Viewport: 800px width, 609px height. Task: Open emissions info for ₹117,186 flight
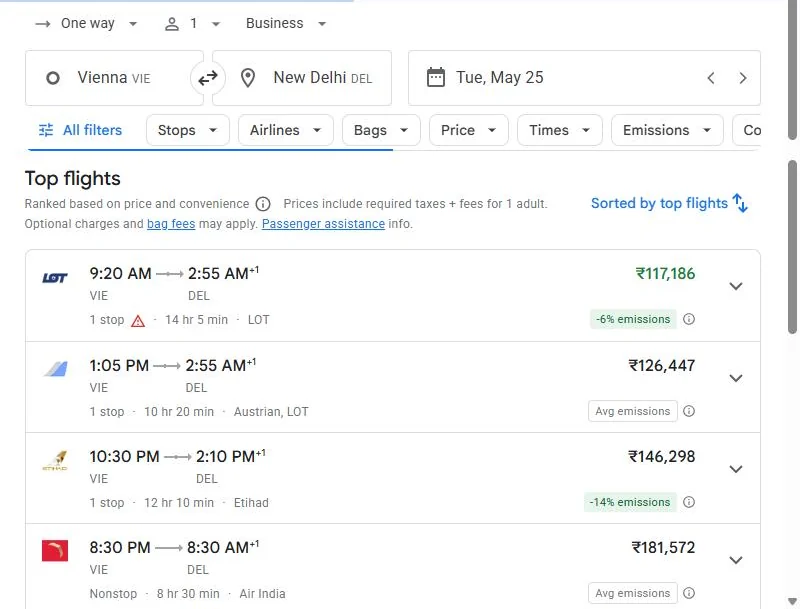[x=689, y=319]
